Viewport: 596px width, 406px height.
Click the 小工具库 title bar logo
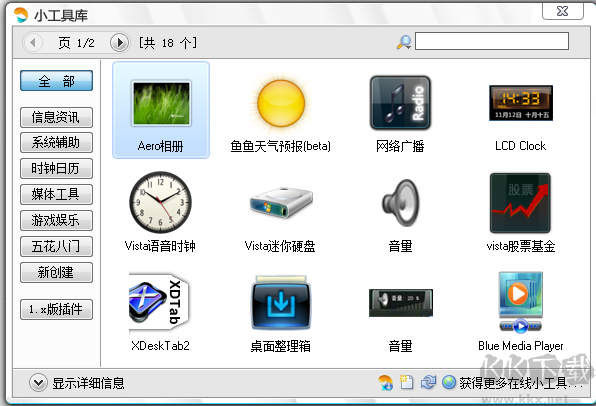pyautogui.click(x=21, y=15)
